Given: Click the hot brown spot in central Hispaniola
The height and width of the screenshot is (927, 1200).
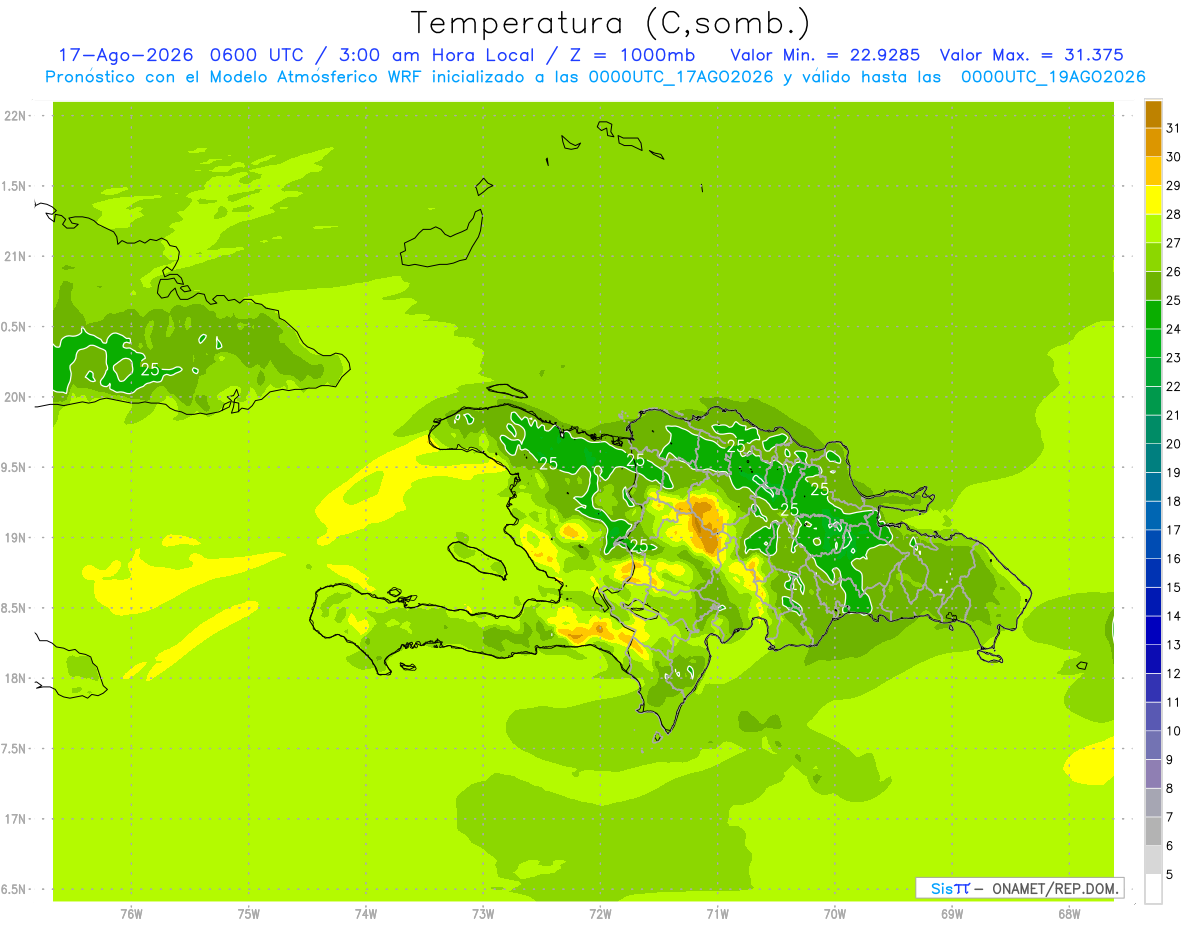Looking at the screenshot, I should point(708,527).
